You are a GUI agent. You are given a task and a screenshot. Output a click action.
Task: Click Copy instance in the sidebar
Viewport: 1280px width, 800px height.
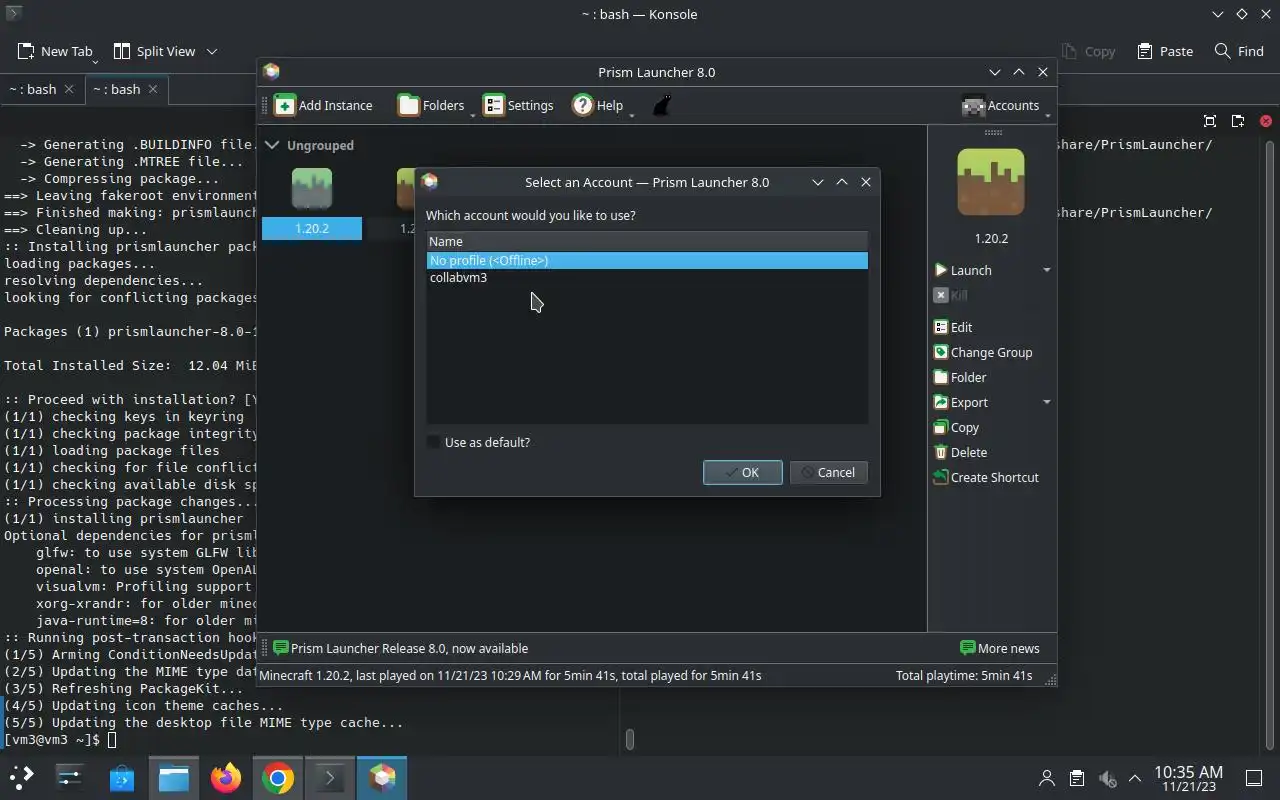point(956,427)
